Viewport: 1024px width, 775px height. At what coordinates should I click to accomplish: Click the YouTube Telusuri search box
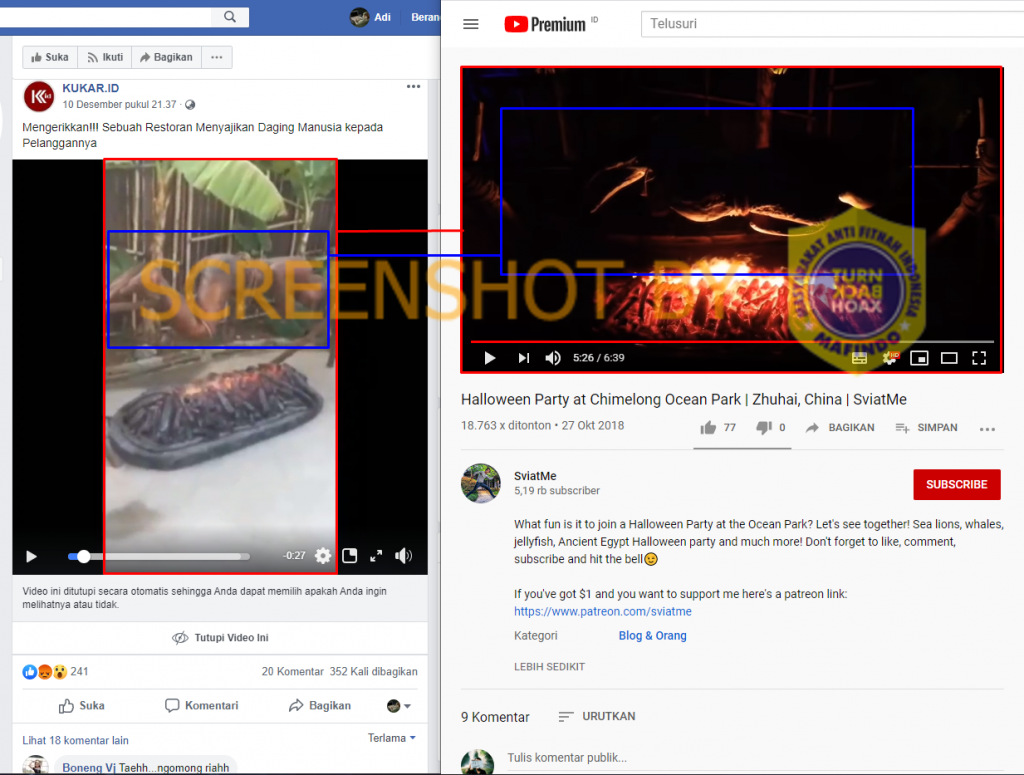833,24
